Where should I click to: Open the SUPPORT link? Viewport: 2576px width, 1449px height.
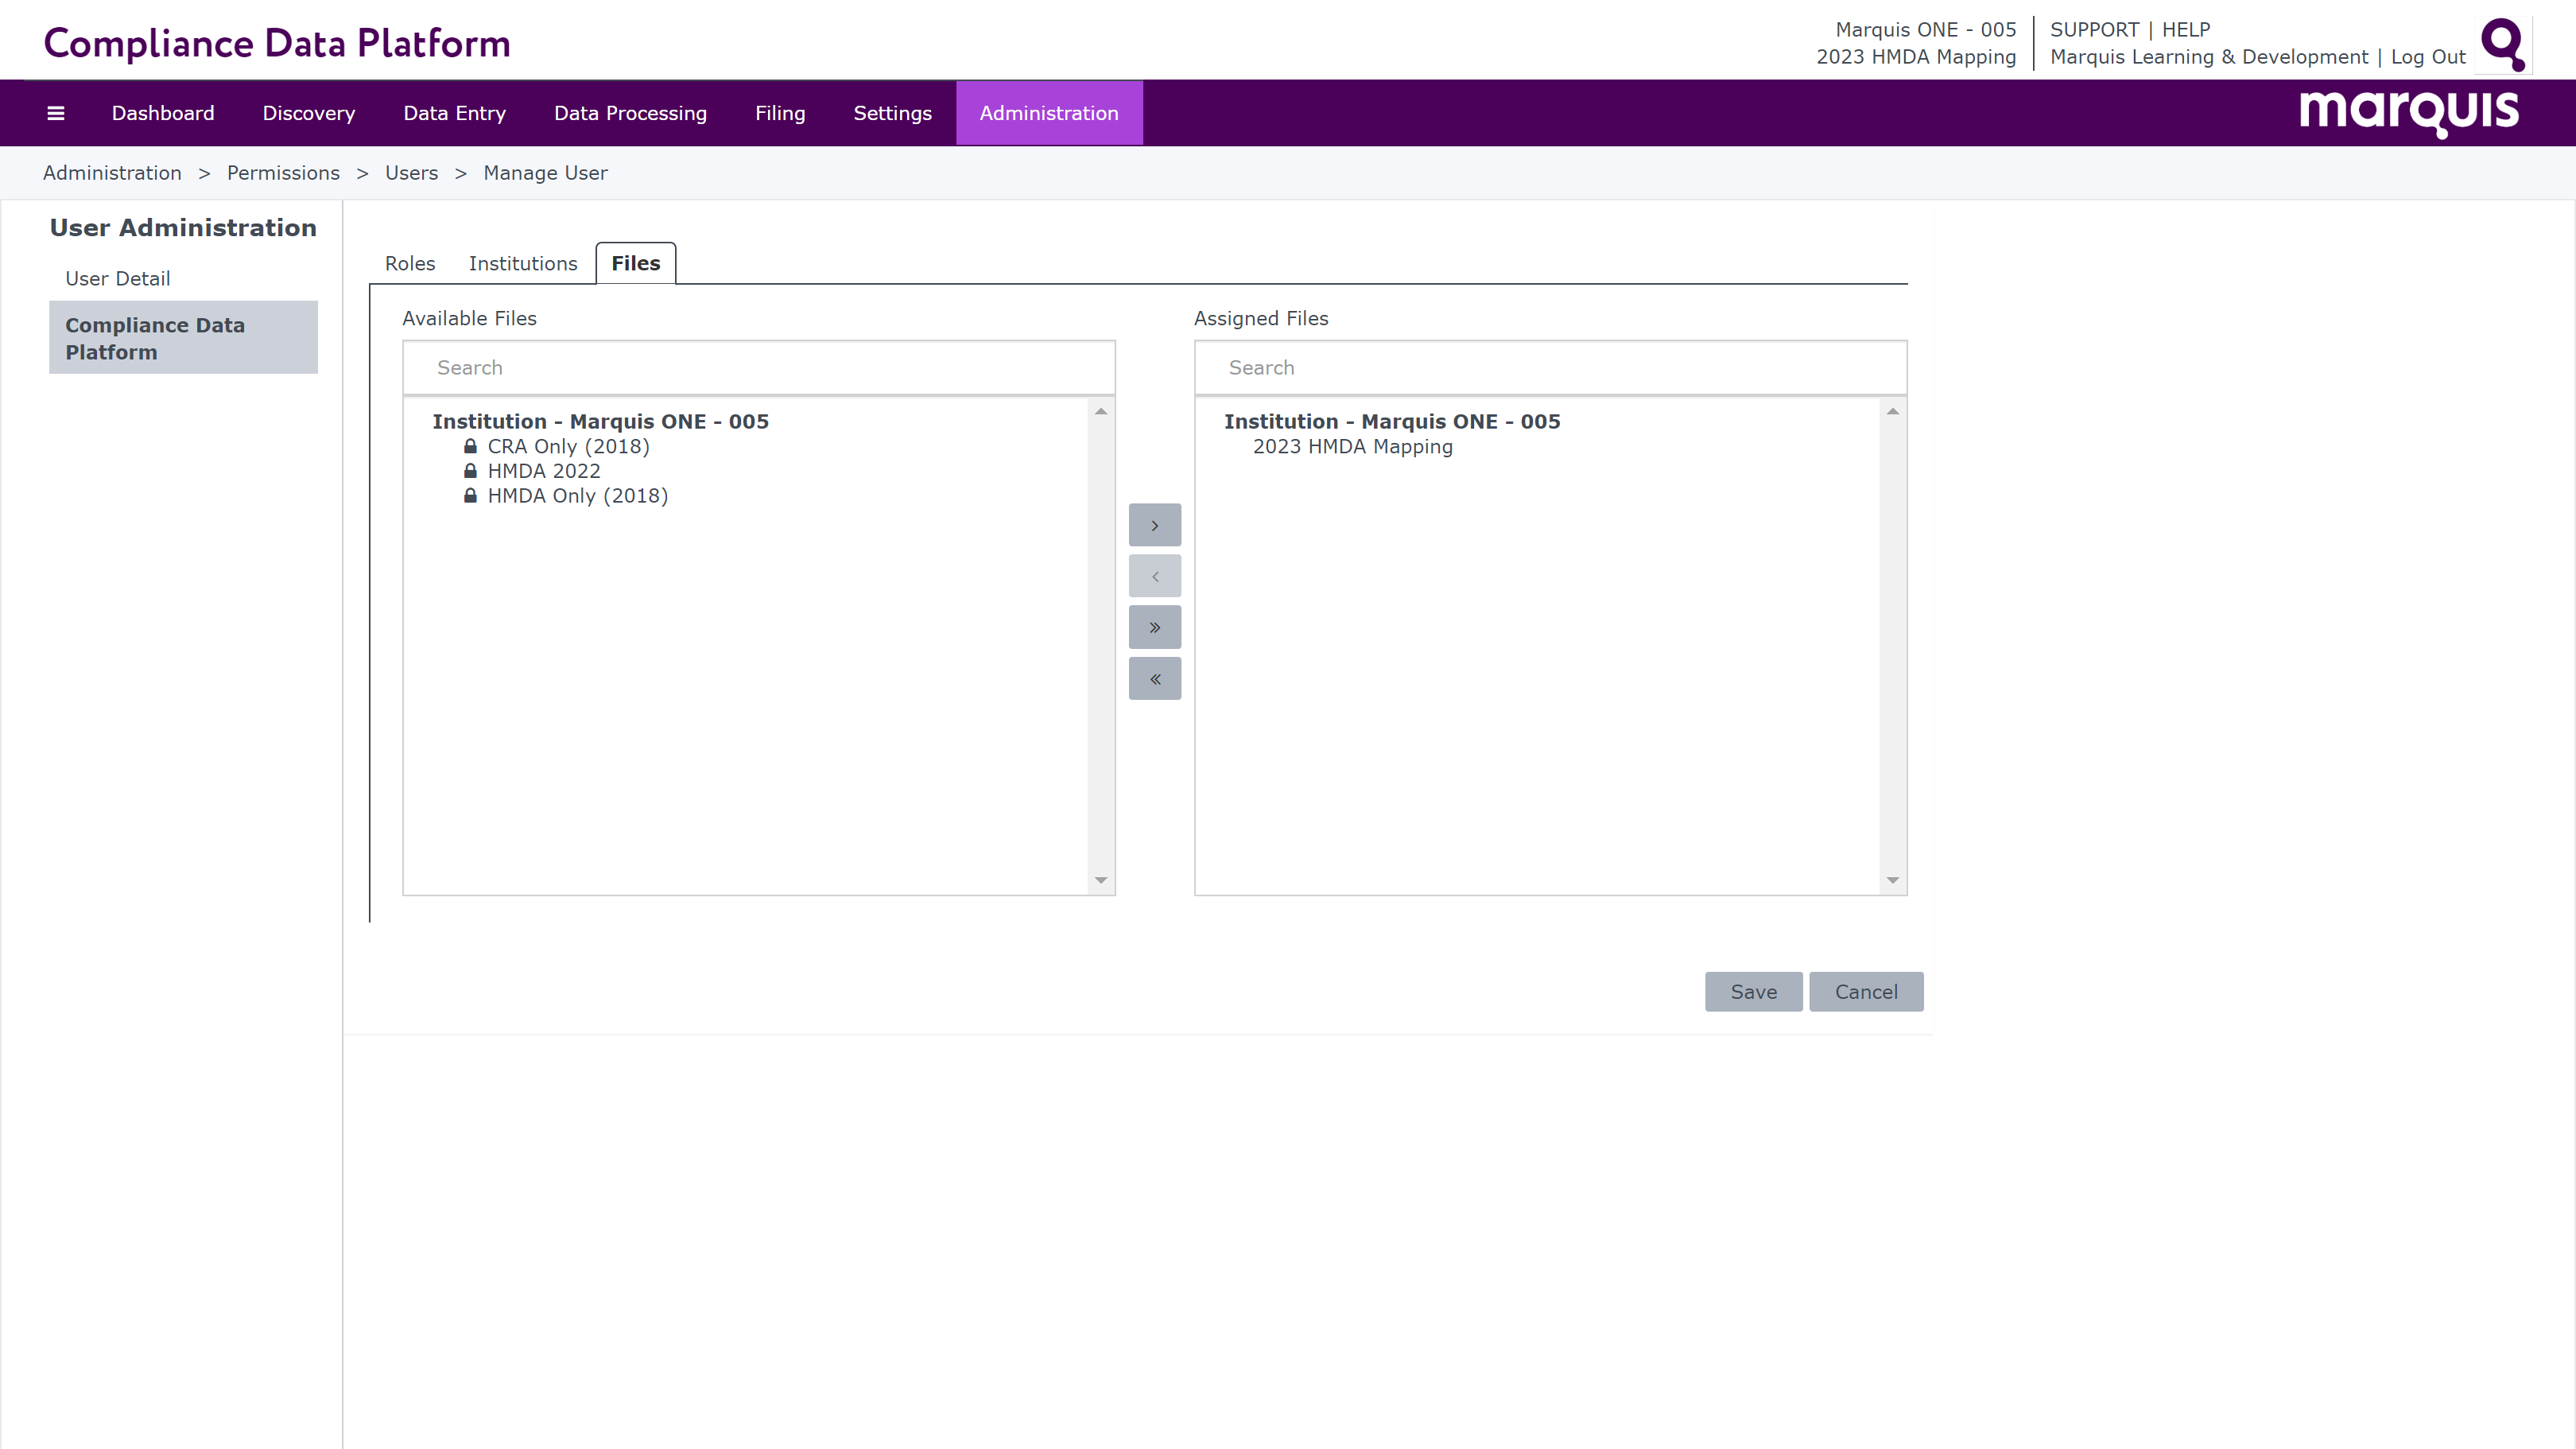tap(2094, 30)
